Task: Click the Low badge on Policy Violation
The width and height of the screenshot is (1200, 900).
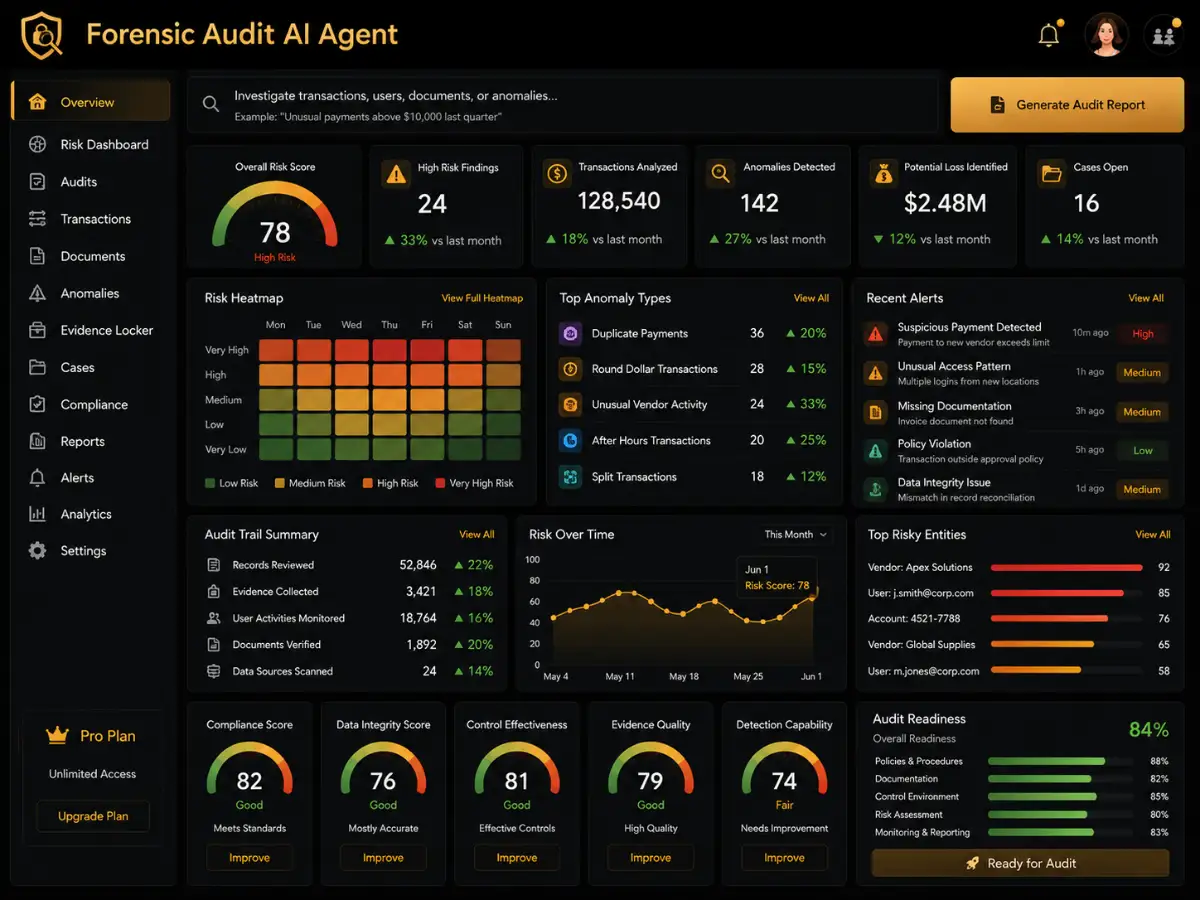Action: 1143,451
